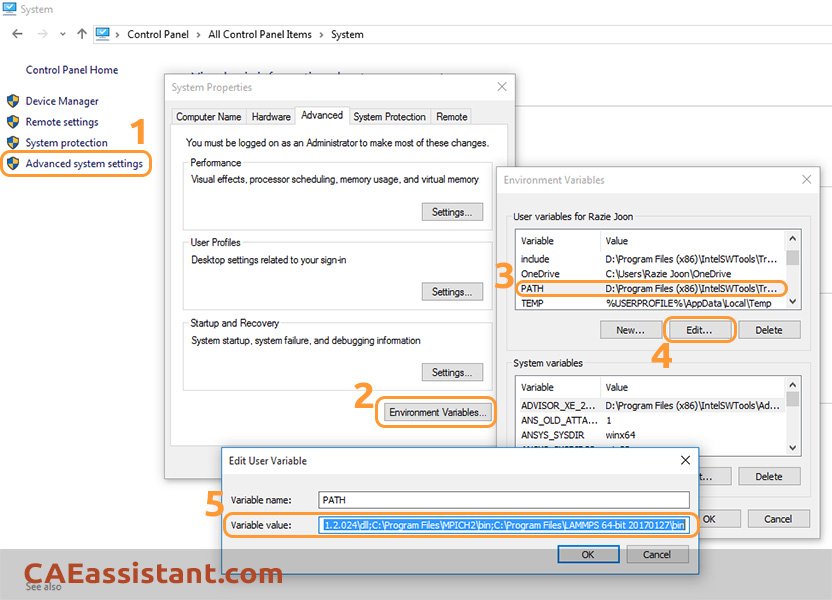Open System protection link
The image size is (832, 600).
click(66, 143)
